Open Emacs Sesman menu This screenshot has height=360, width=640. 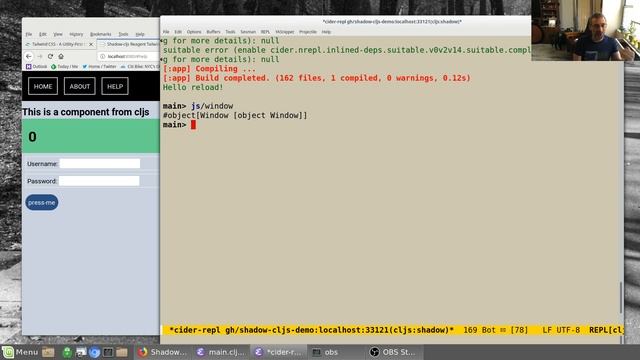point(248,32)
